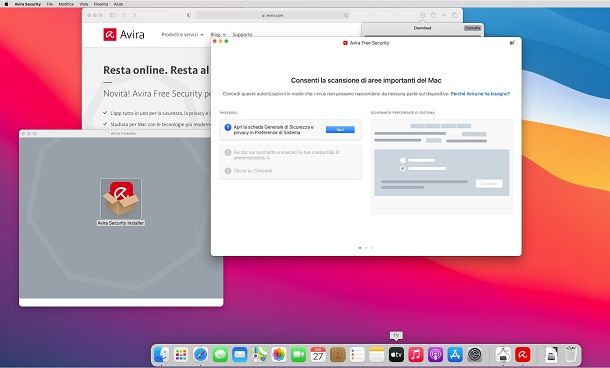Screen dimensions: 610x368
Task: Go back in Safari
Action: pos(124,15)
